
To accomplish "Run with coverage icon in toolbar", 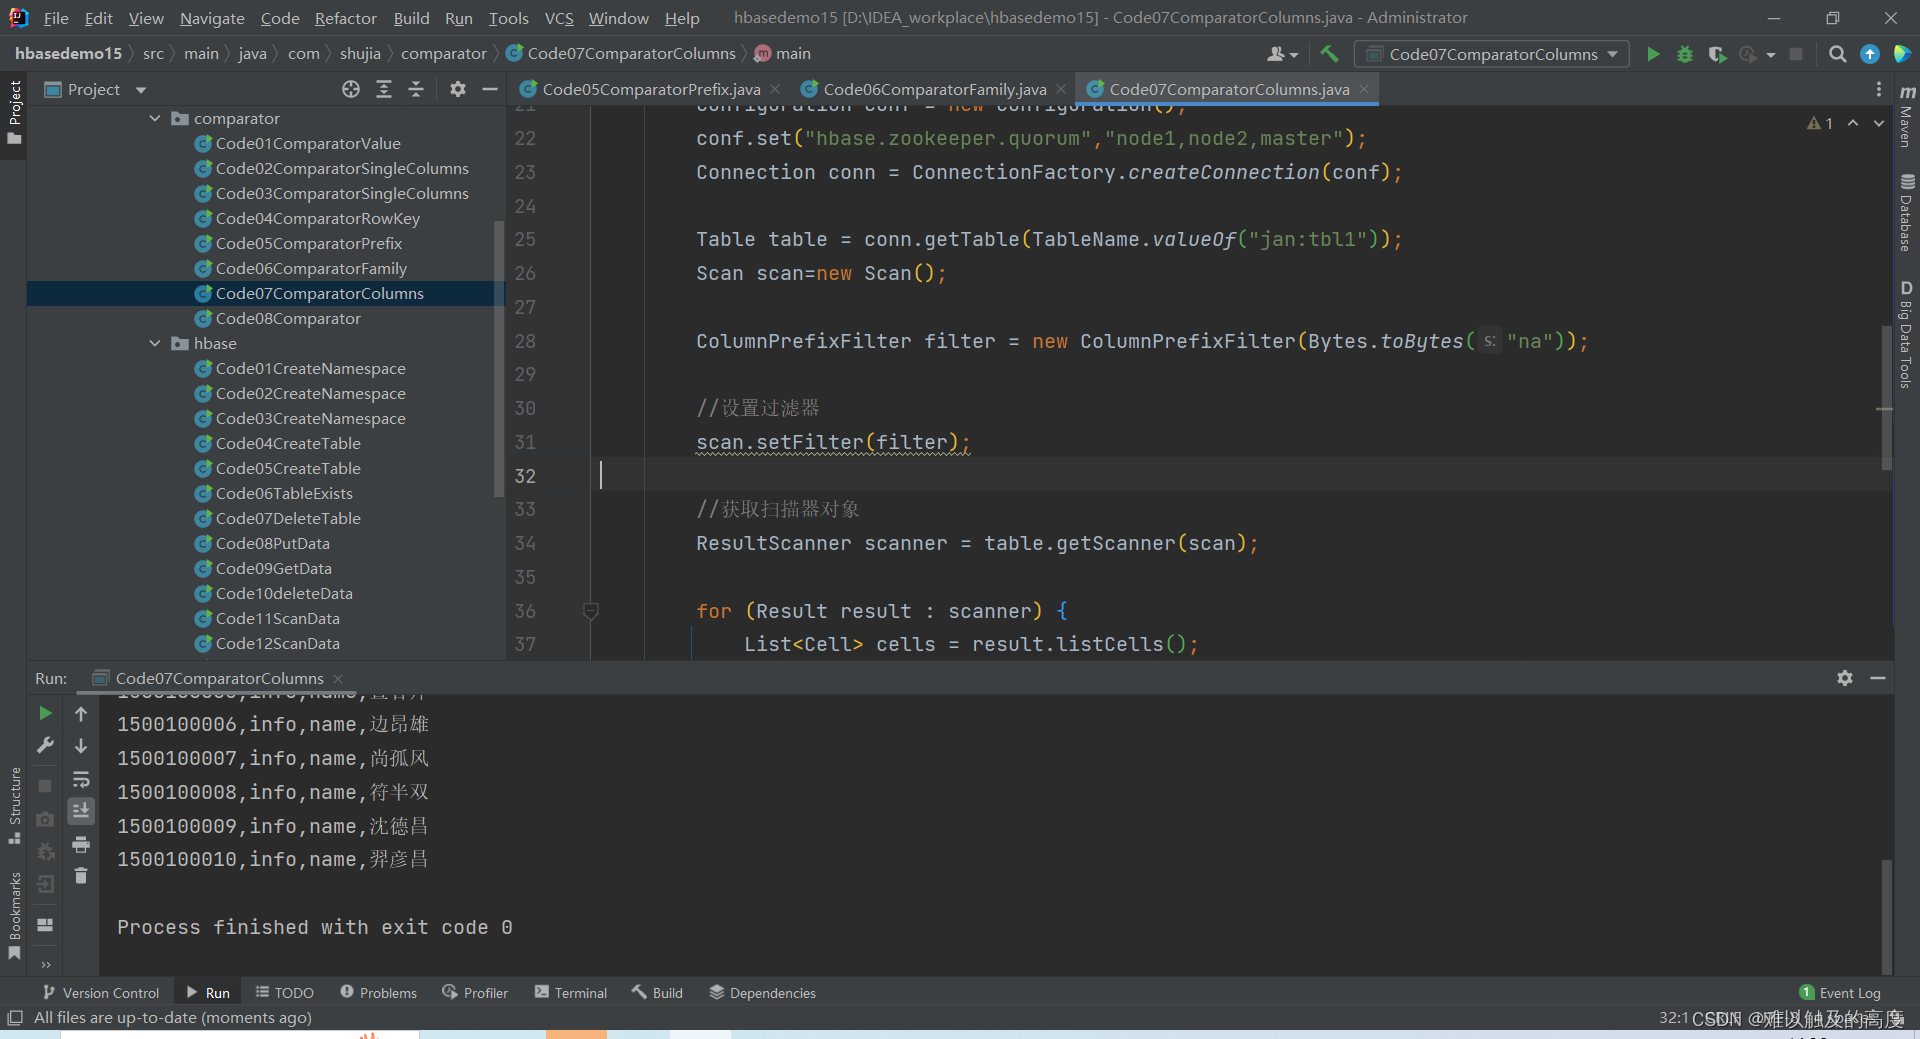I will point(1717,54).
